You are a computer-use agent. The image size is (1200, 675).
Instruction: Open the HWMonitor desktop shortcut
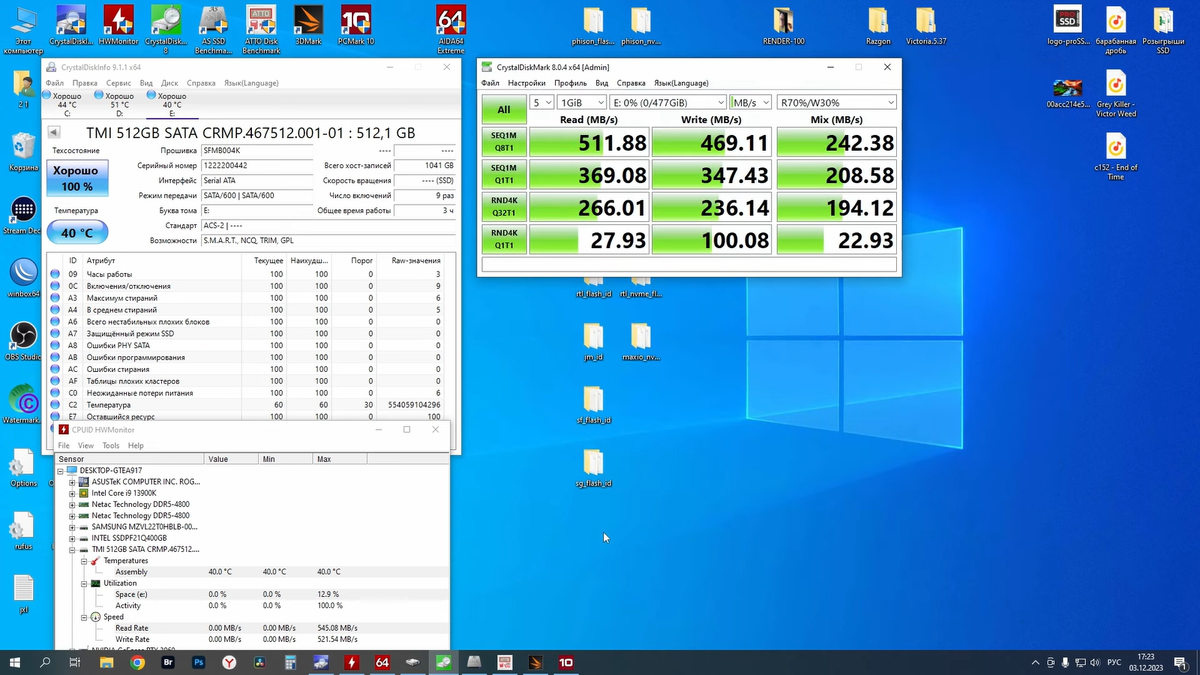118,28
